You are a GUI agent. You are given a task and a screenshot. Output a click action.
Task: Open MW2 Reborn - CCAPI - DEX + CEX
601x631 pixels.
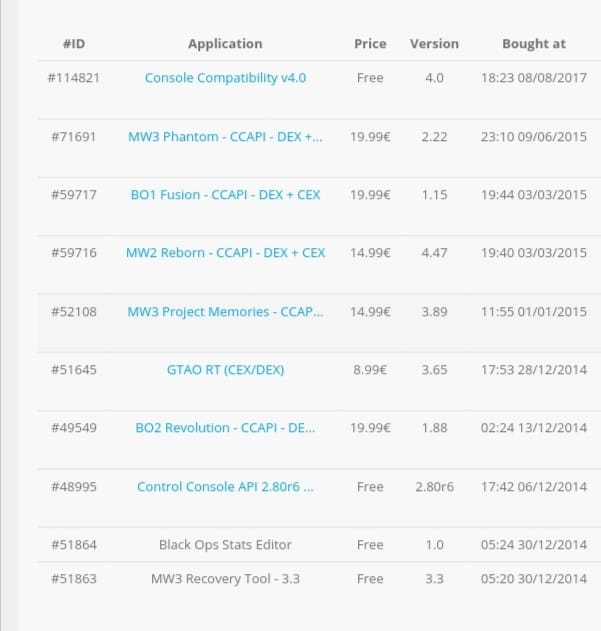coord(225,253)
